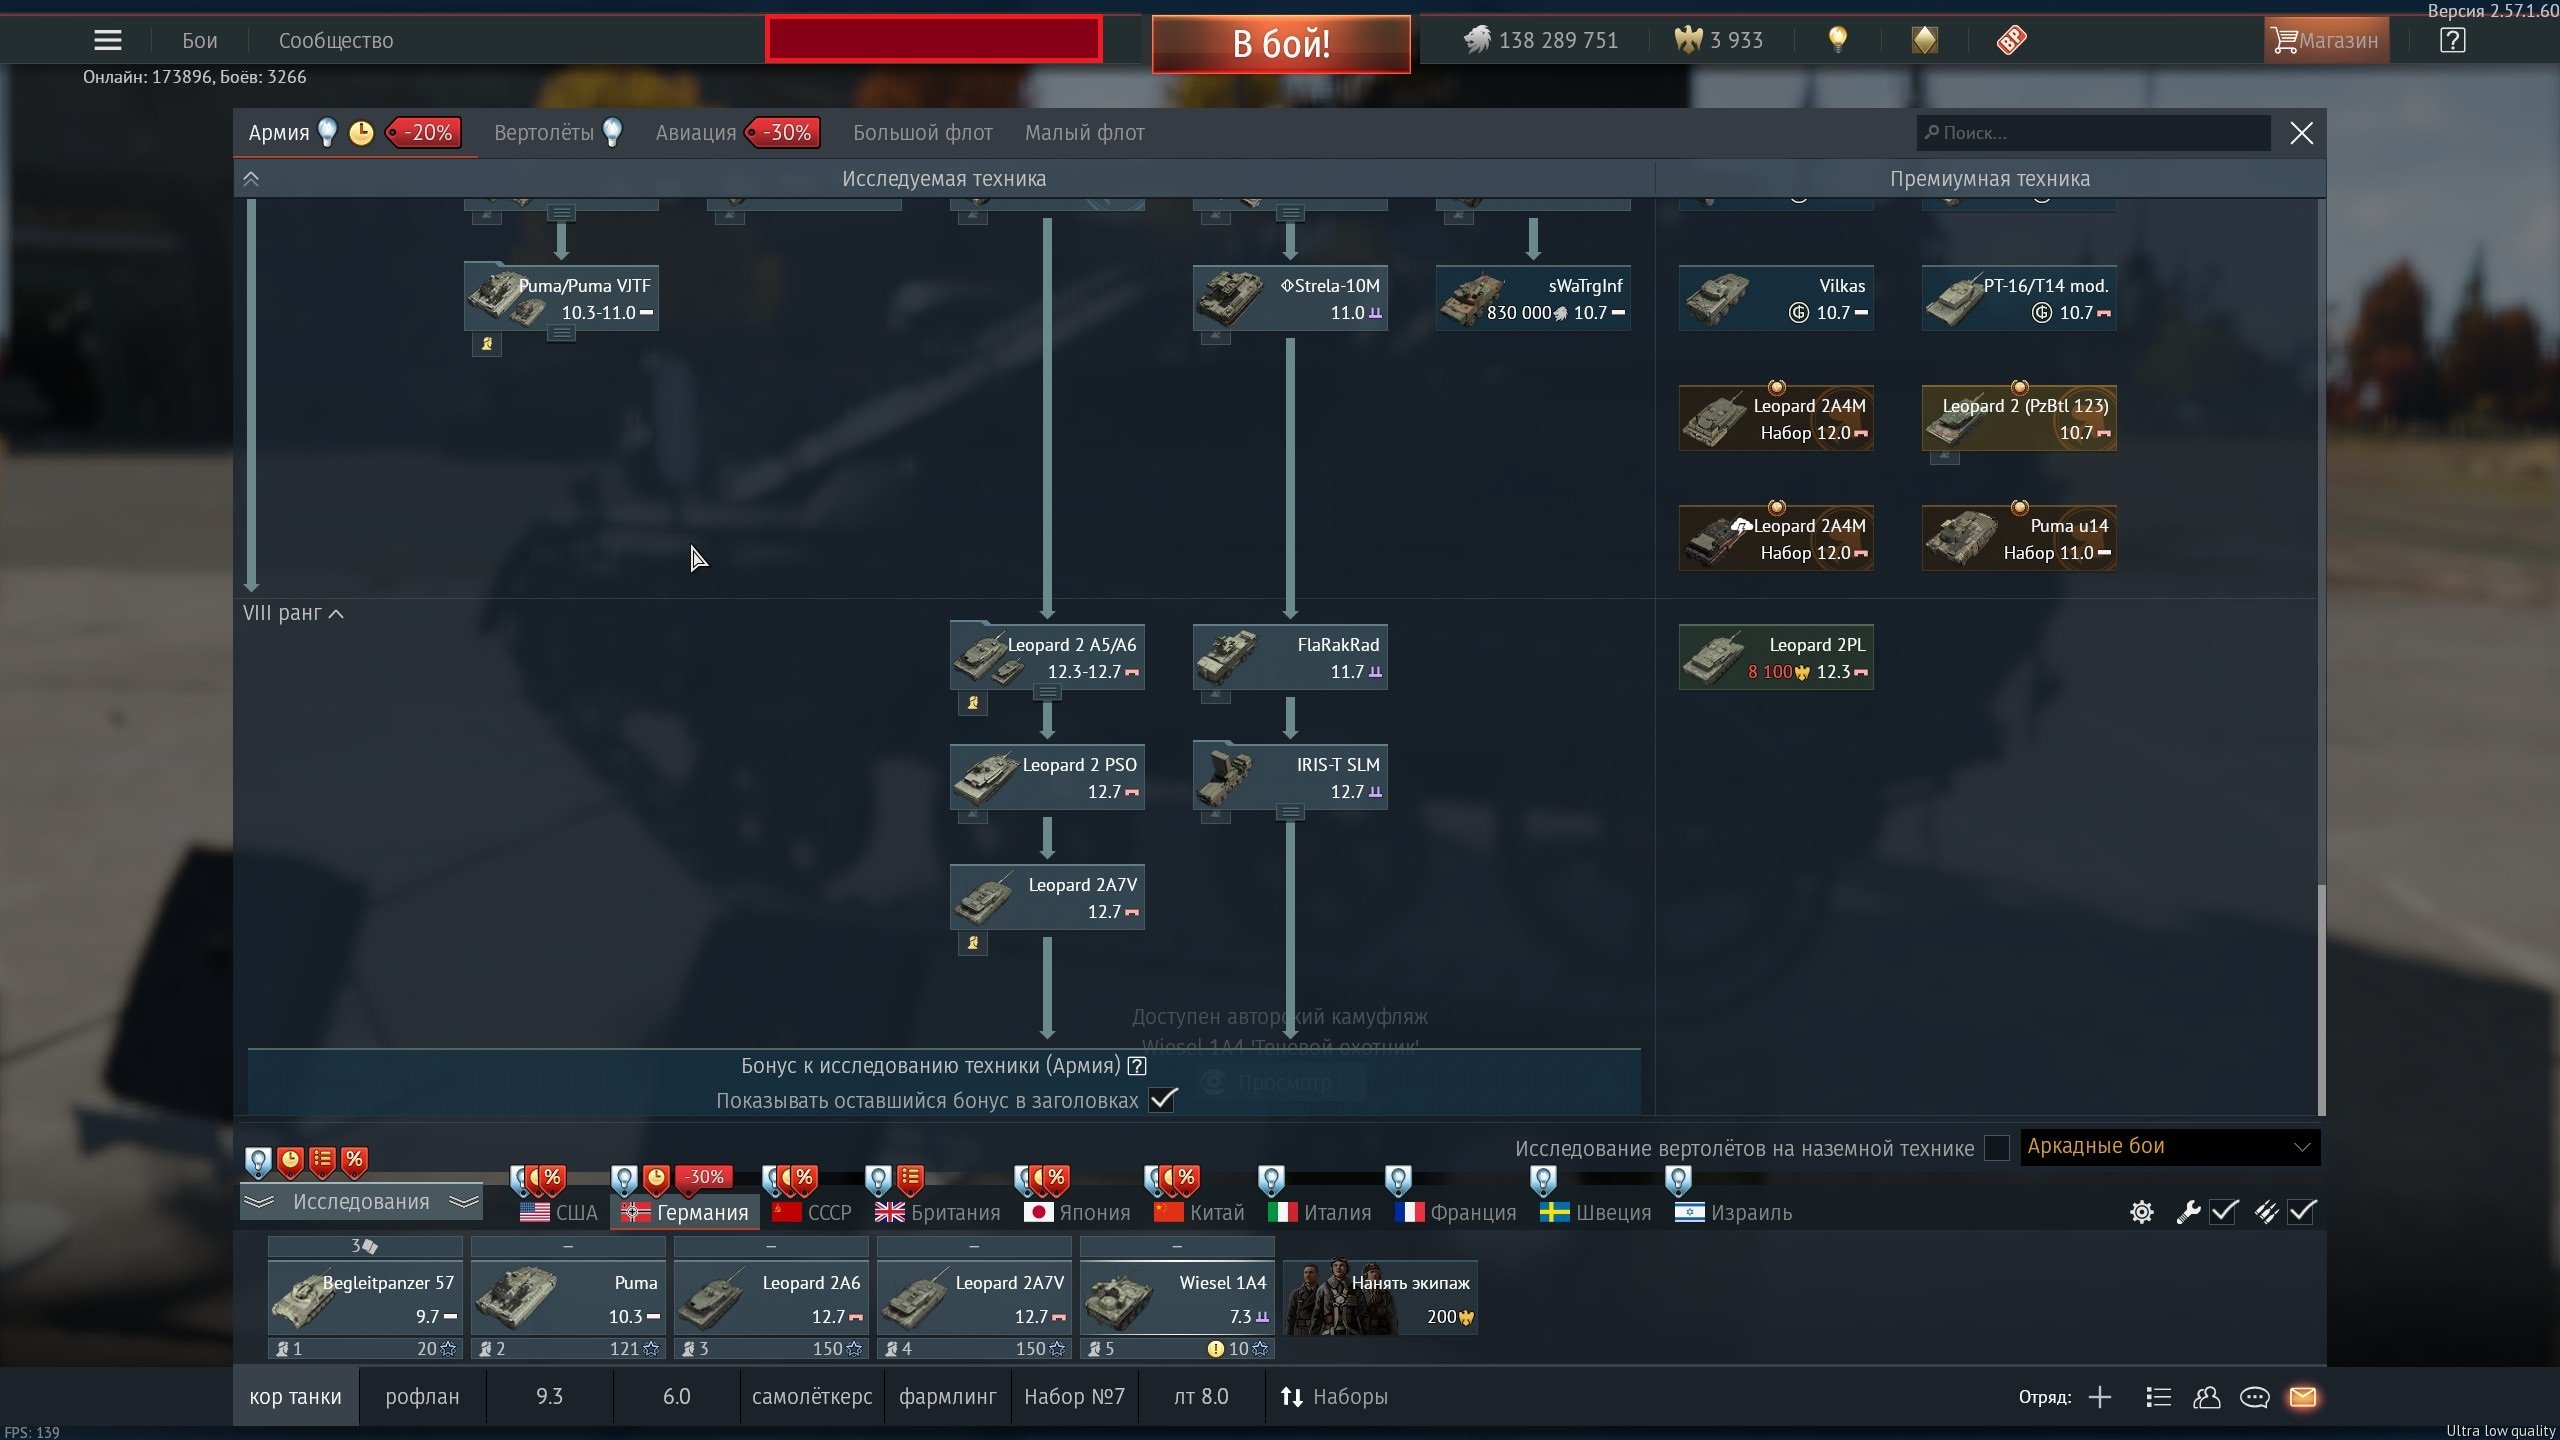2560x1440 pixels.
Task: Open the chat speech bubble icon
Action: pyautogui.click(x=2254, y=1397)
